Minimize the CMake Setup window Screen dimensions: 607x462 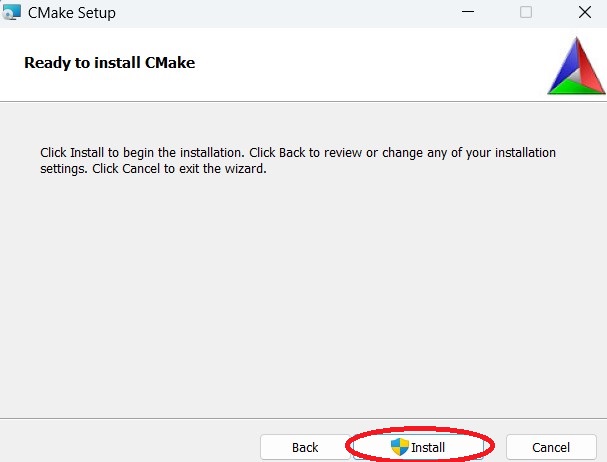tap(466, 13)
